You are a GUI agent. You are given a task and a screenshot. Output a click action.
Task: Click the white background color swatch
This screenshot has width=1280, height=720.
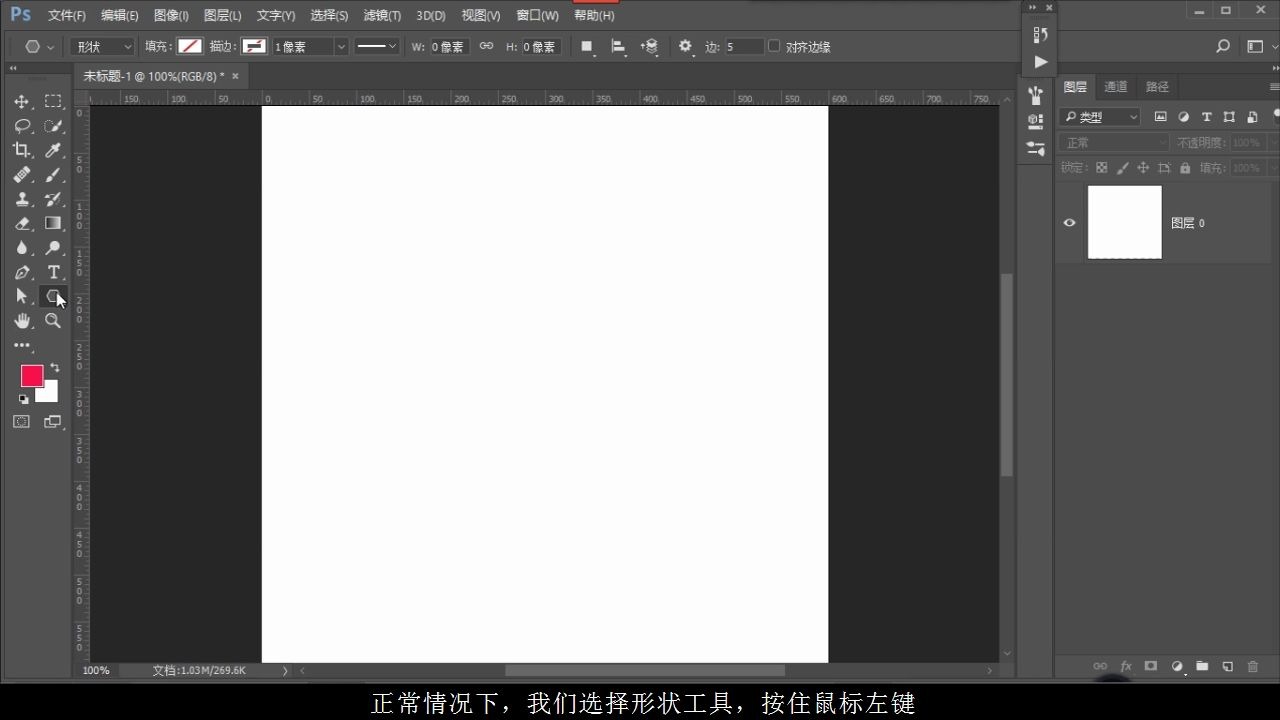coord(50,394)
